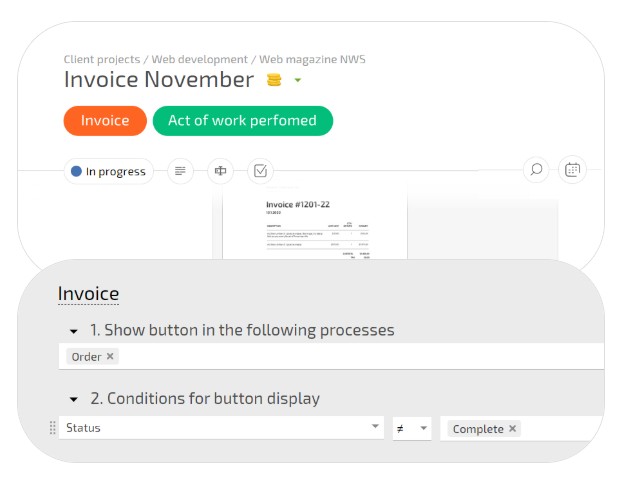Click 'Act of work perfomed' button
This screenshot has width=631, height=490.
[x=242, y=121]
